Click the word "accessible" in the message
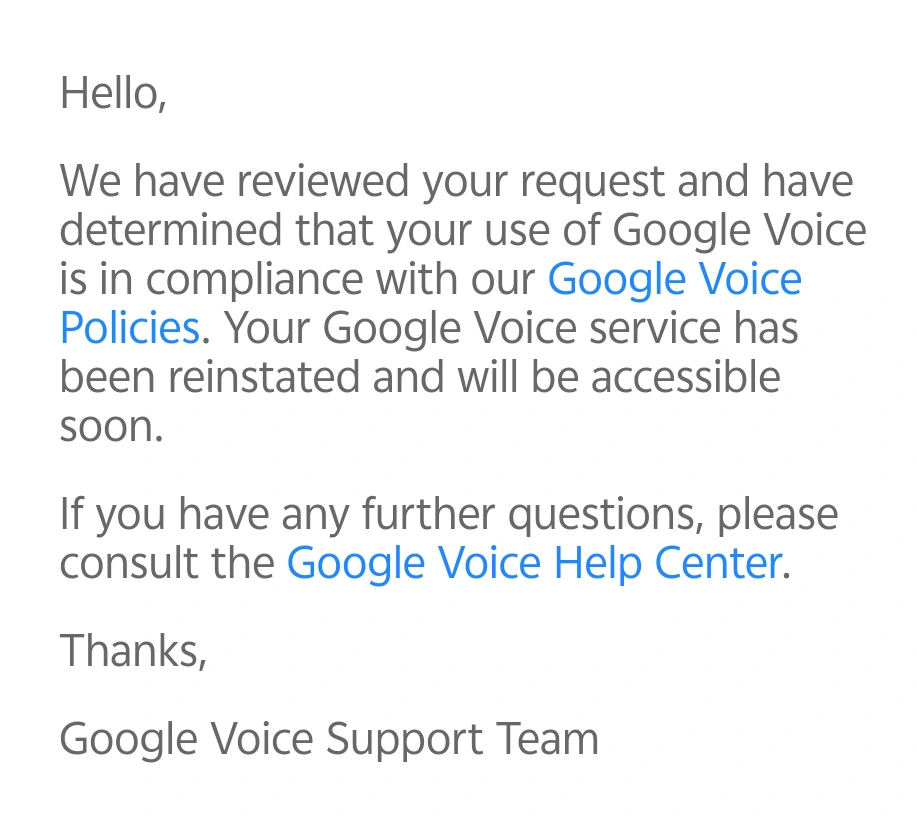The image size is (917, 820). pyautogui.click(x=684, y=378)
